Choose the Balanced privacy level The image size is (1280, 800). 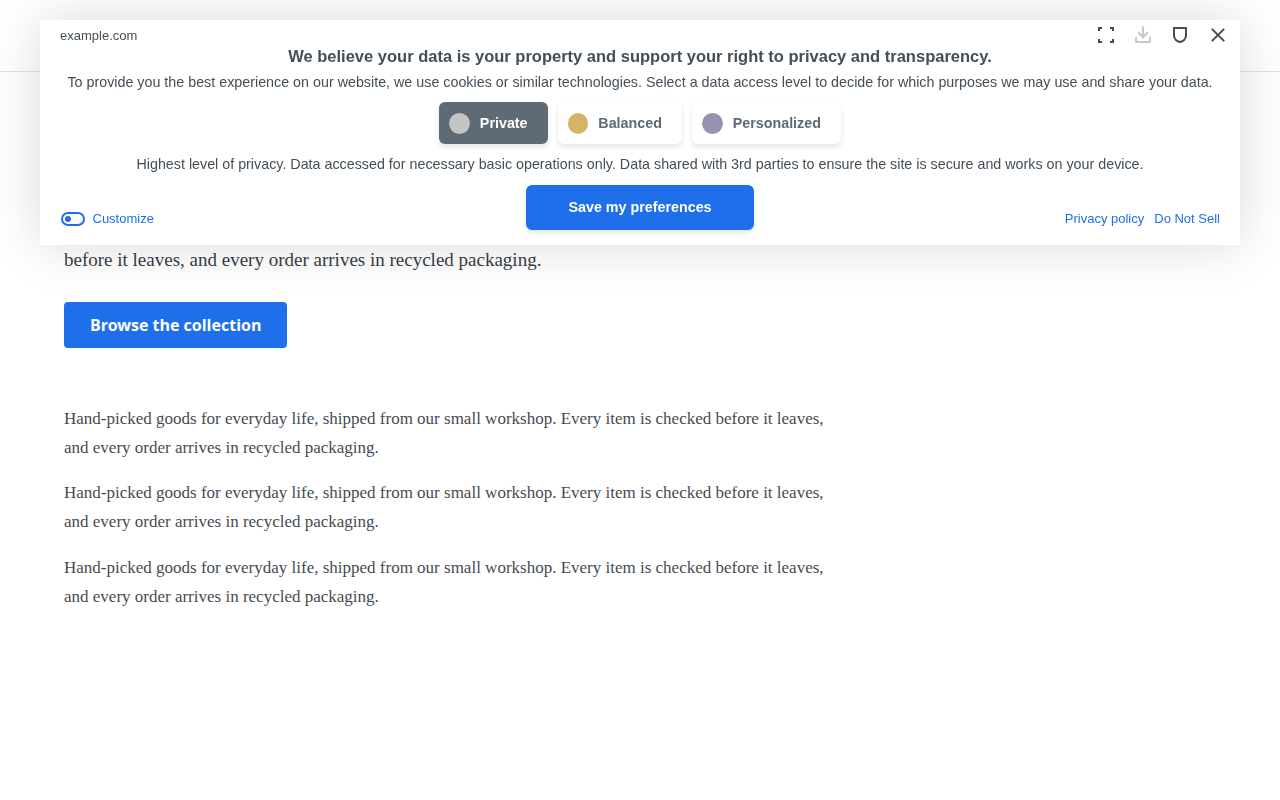point(620,123)
